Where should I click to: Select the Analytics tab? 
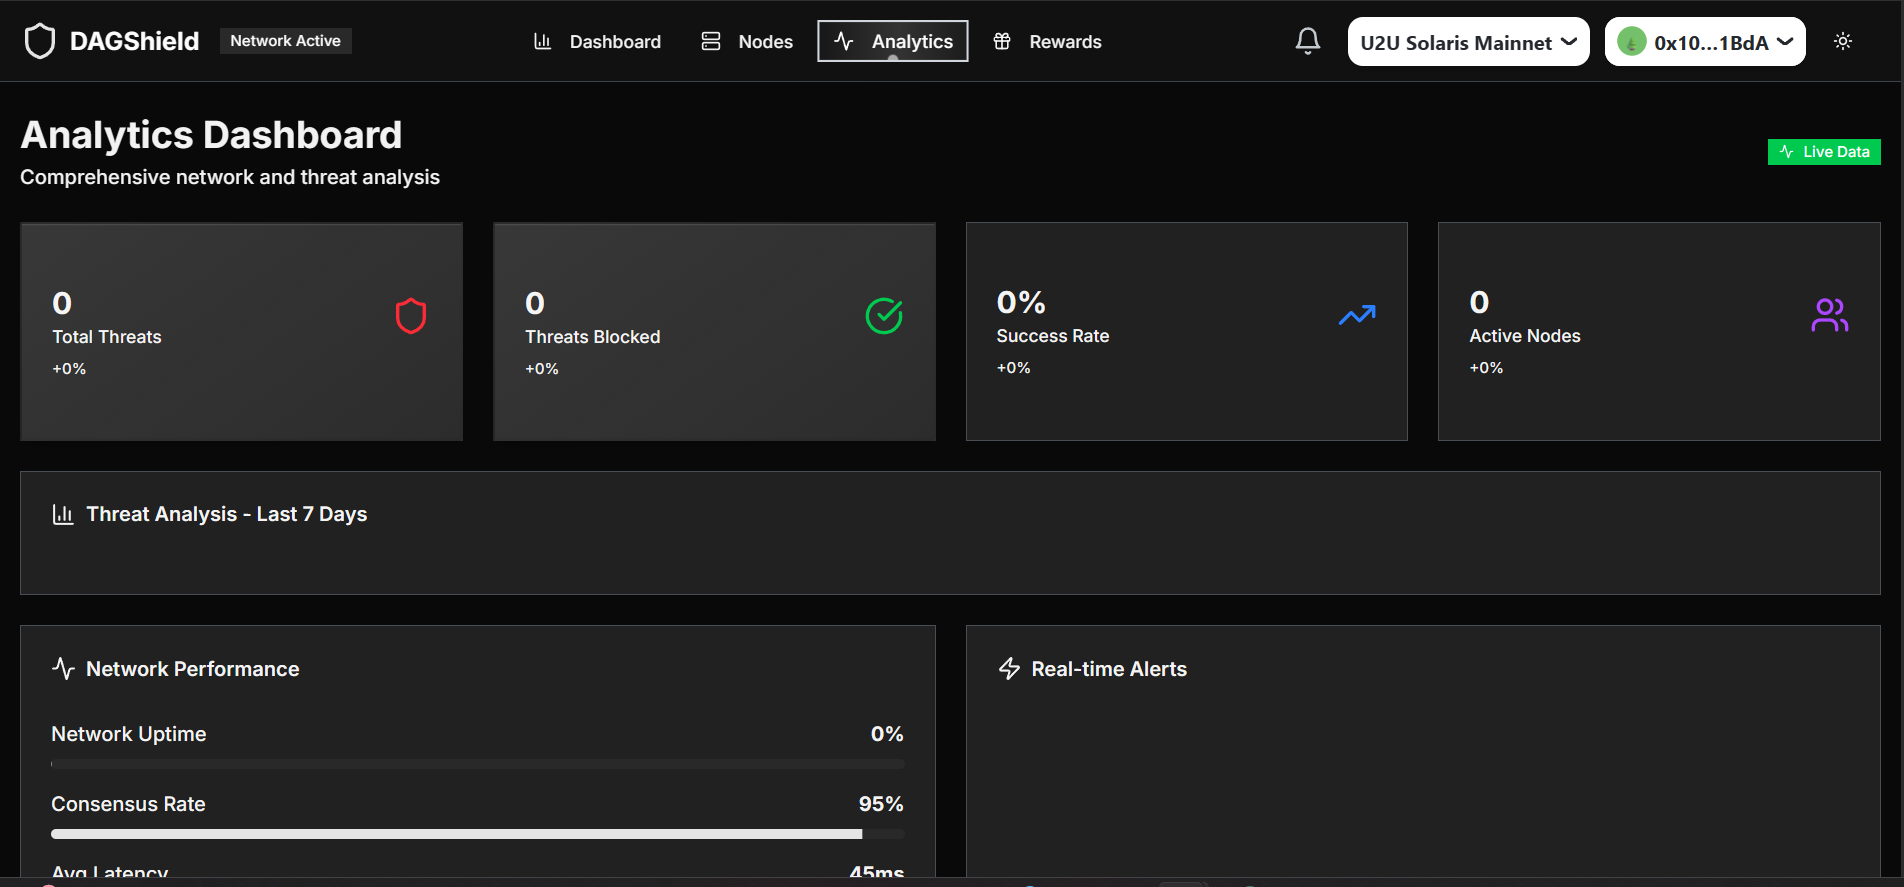893,41
